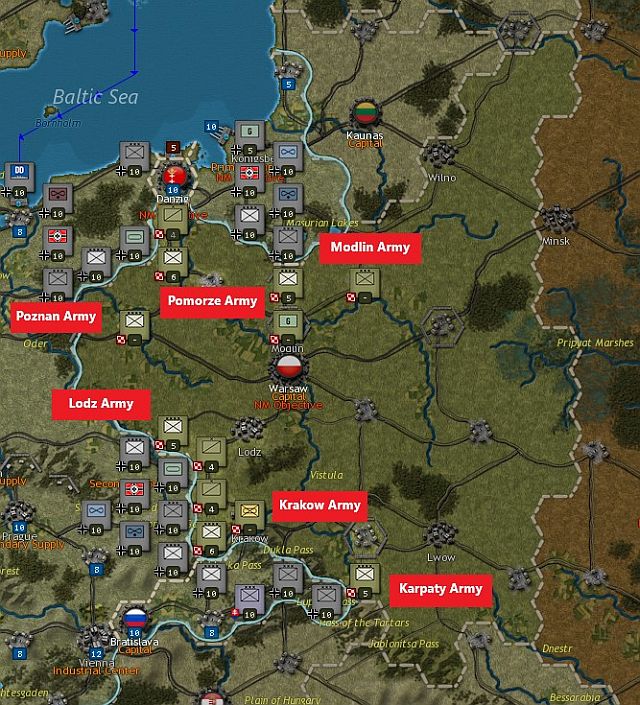Select the Konigsberg 'G' garrison unit
The image size is (640, 705).
coord(250,134)
